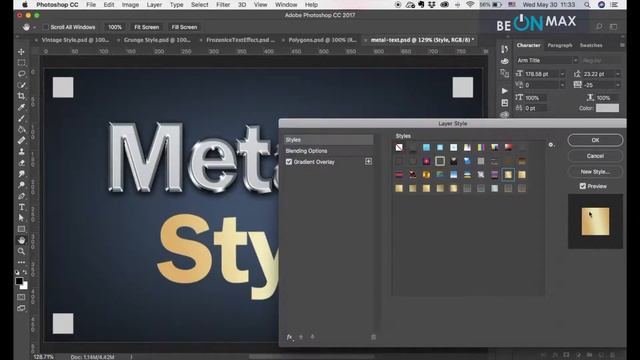Image resolution: width=640 pixels, height=360 pixels.
Task: Select the Zoom magnifier tool
Action: pyautogui.click(x=21, y=251)
